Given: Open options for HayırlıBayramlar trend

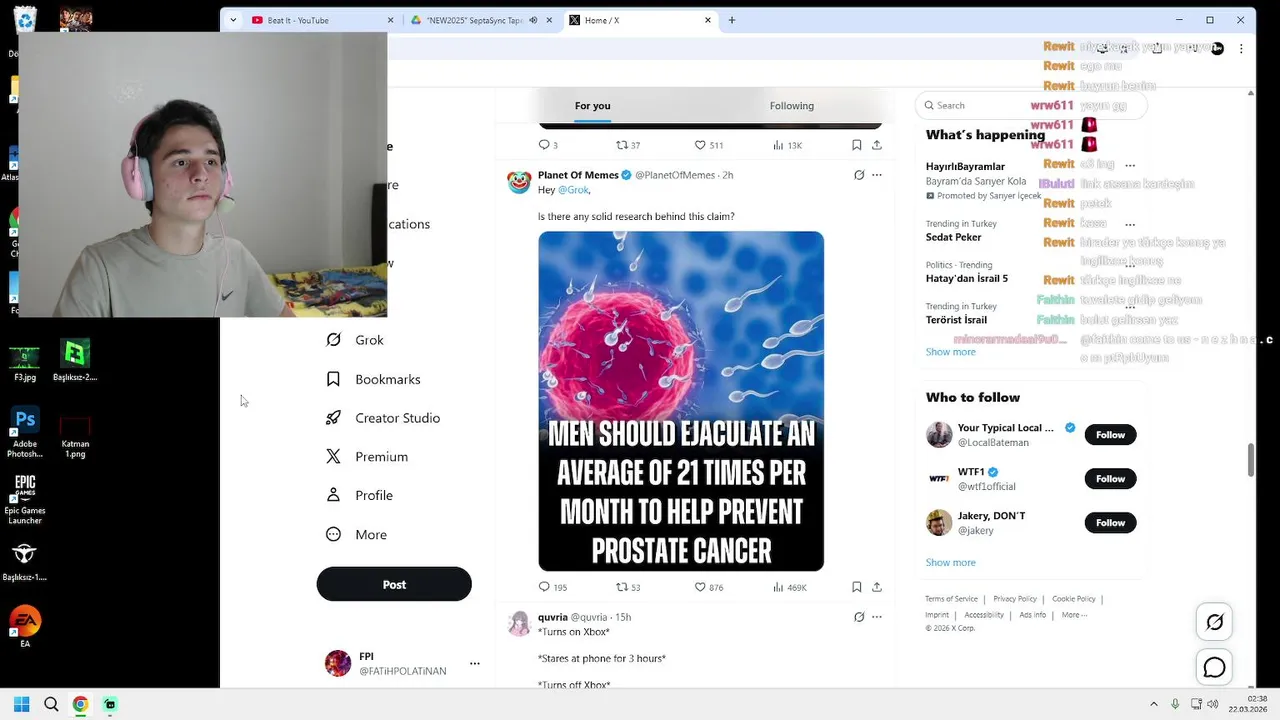Looking at the screenshot, I should [x=1130, y=166].
